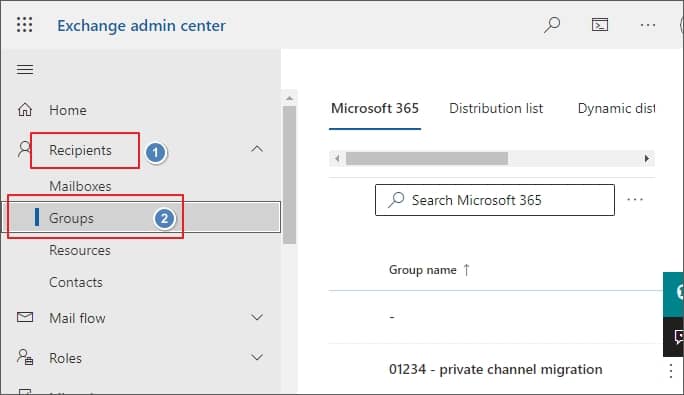
Task: Open Recipients in navigation
Action: [x=80, y=150]
